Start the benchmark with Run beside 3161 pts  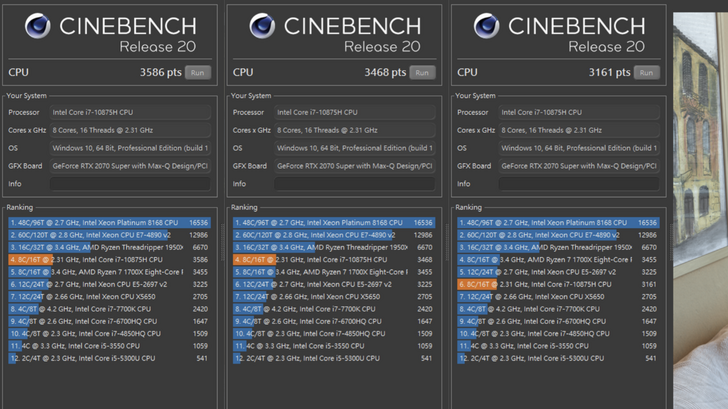coord(646,72)
